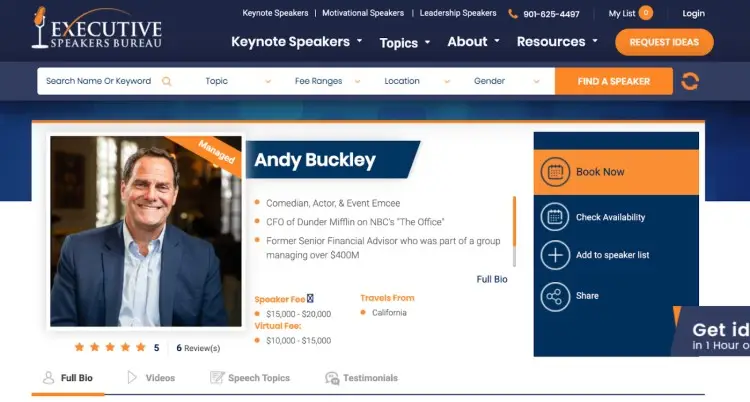Click Add to speaker list text

click(612, 255)
